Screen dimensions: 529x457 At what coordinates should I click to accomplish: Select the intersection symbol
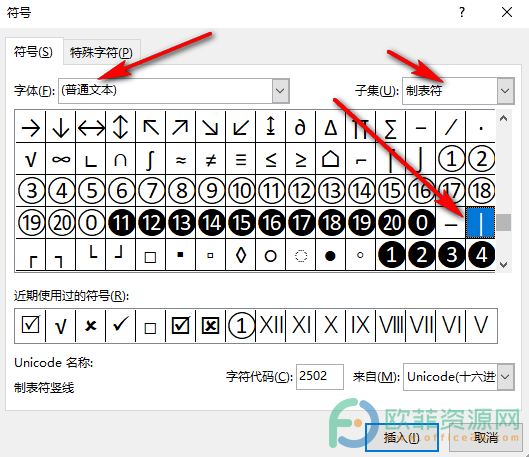tap(121, 159)
